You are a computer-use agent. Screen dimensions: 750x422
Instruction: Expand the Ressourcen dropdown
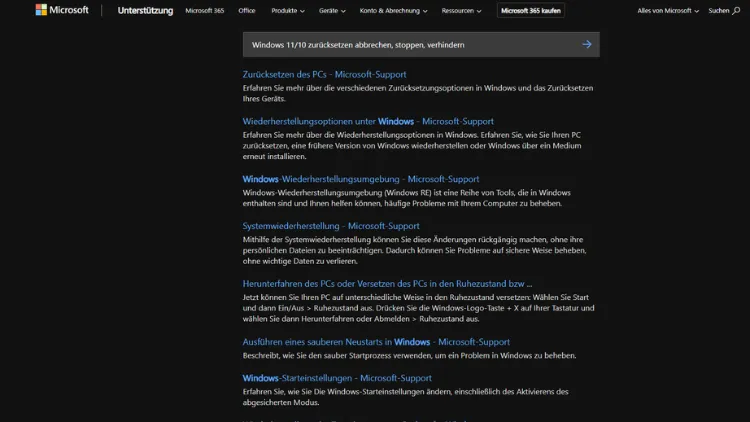(x=462, y=11)
